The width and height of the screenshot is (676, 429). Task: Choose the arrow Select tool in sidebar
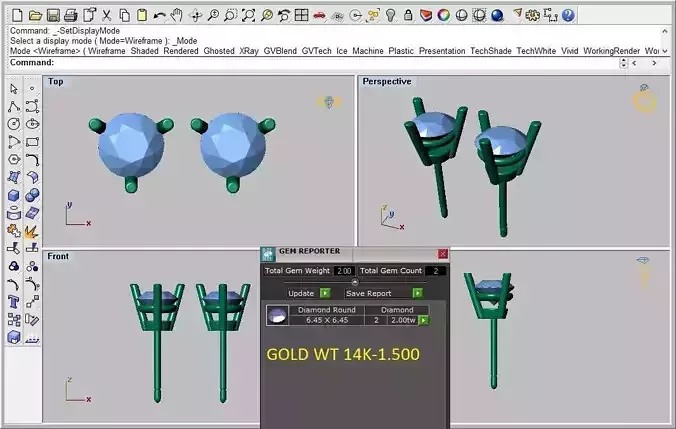(x=14, y=89)
